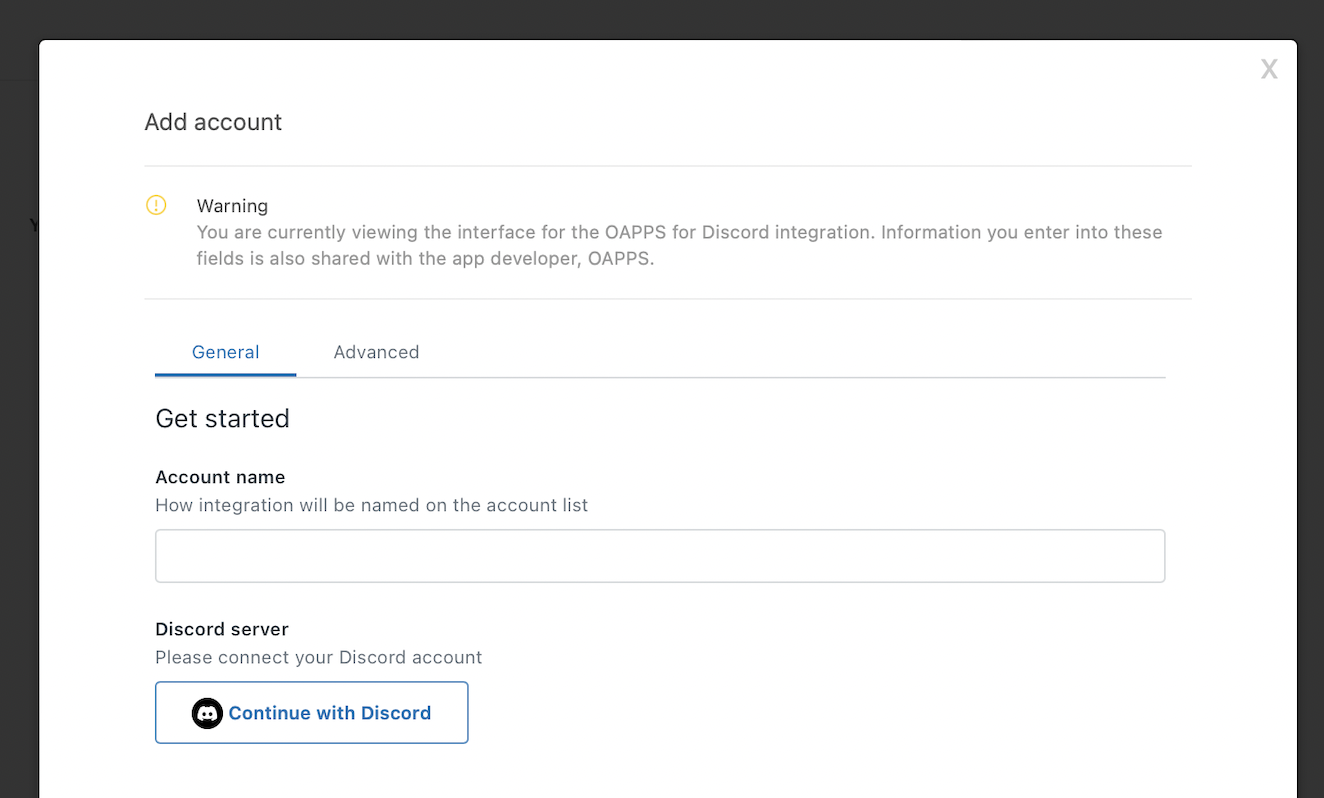Click the Add account dialog title
The width and height of the screenshot is (1324, 798).
pos(213,121)
